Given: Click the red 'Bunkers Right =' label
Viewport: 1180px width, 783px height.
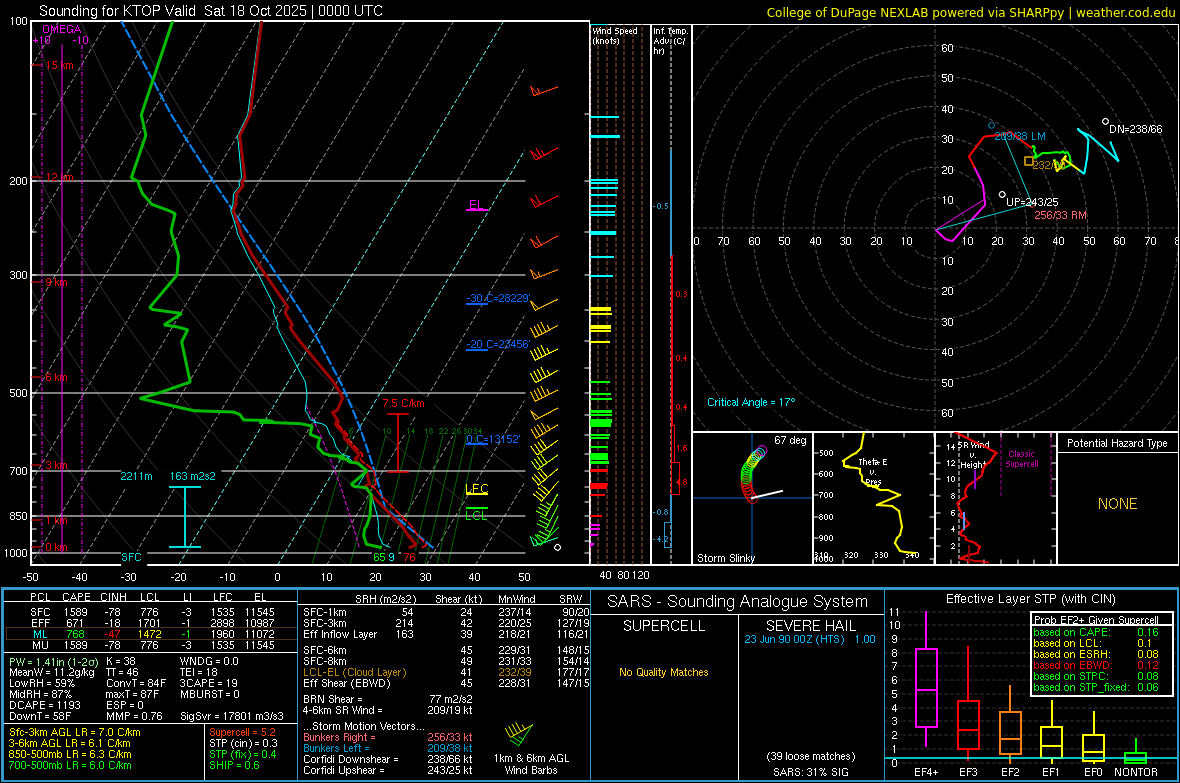Looking at the screenshot, I should 339,737.
